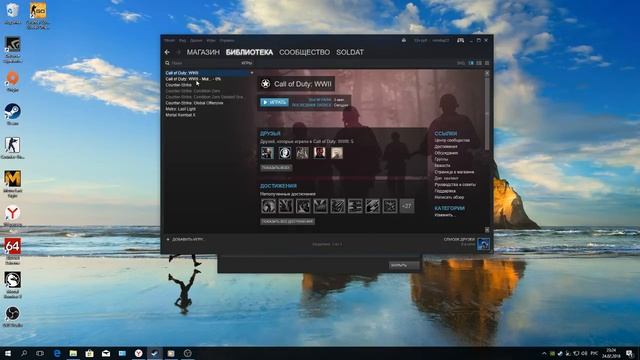This screenshot has height=360, width=640.
Task: Open Microsoft Edge from the taskbar
Action: [57, 353]
